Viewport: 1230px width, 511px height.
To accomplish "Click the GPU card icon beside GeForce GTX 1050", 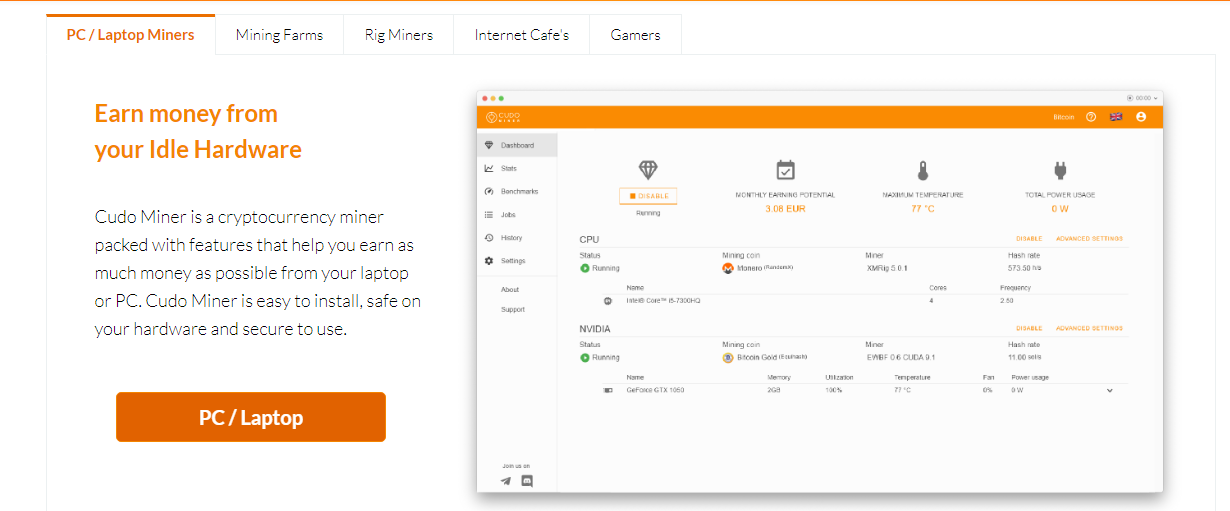I will click(608, 390).
